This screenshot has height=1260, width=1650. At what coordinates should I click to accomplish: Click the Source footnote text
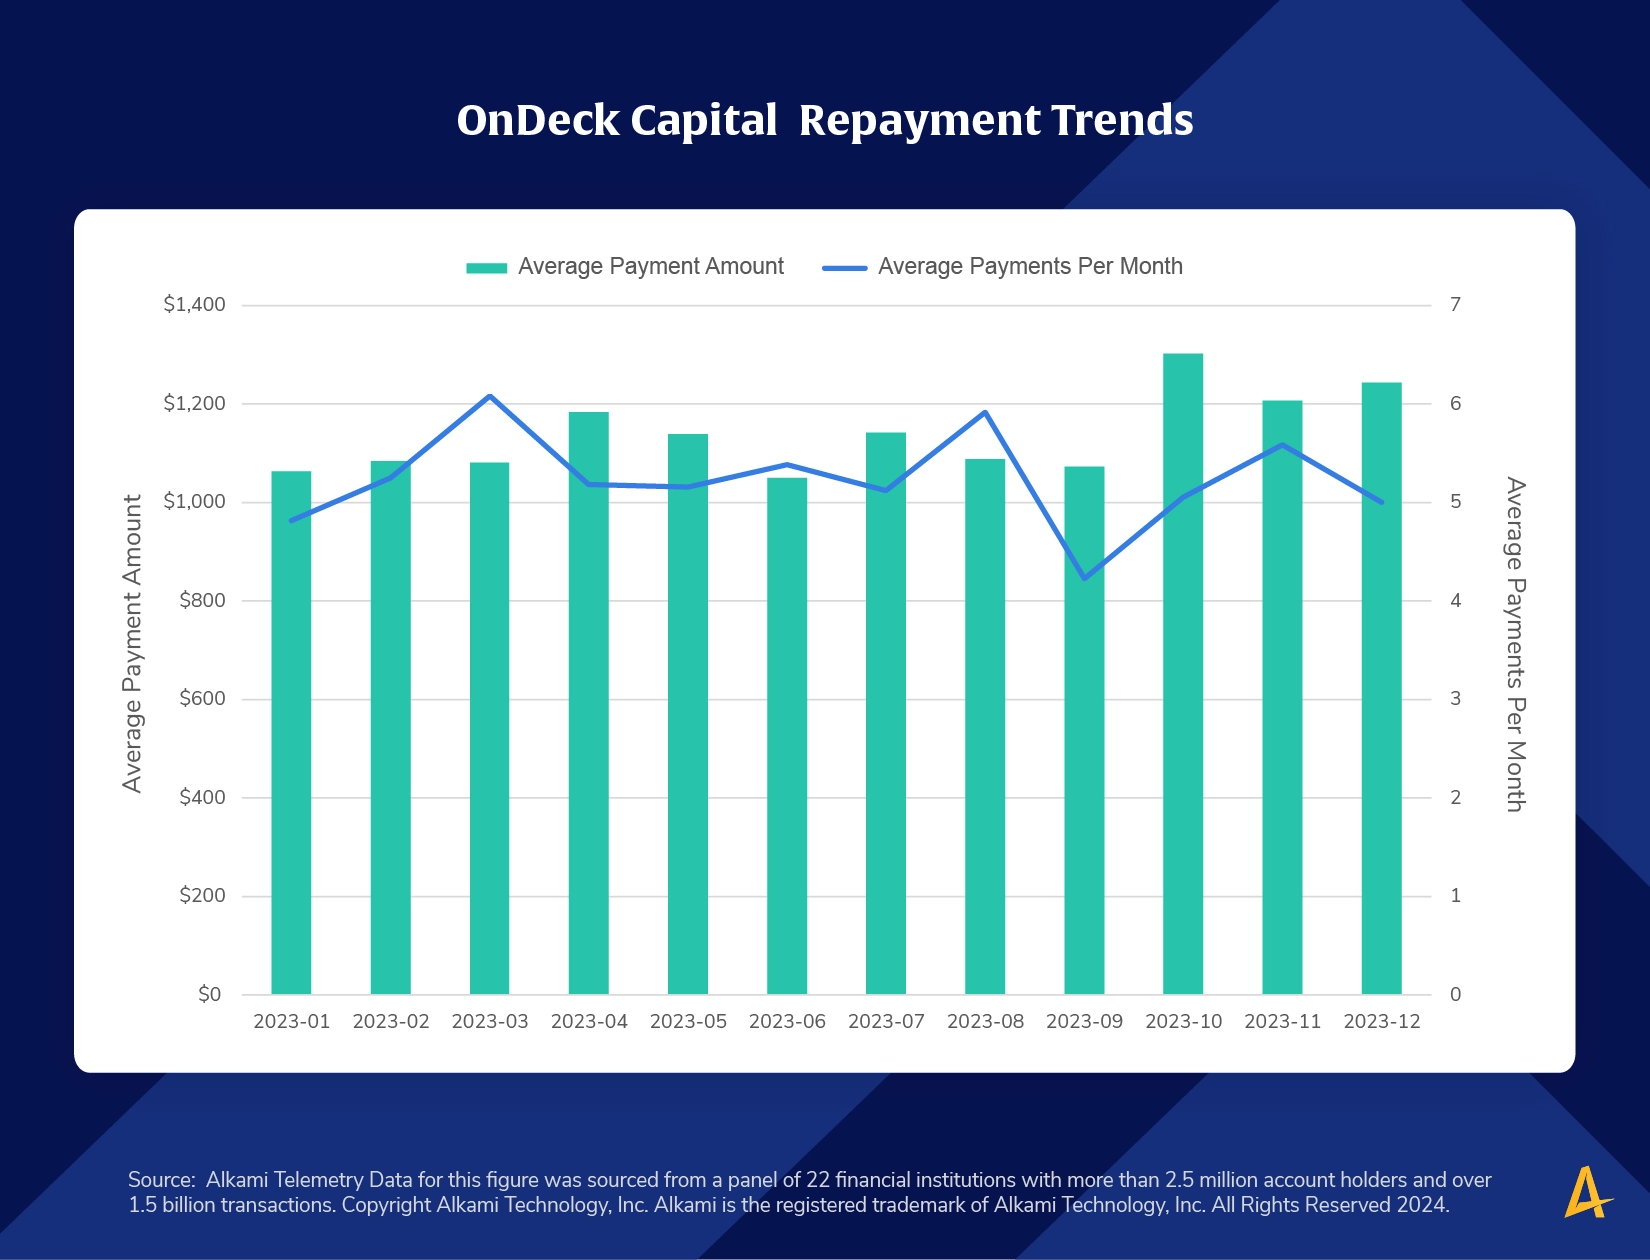(810, 1192)
